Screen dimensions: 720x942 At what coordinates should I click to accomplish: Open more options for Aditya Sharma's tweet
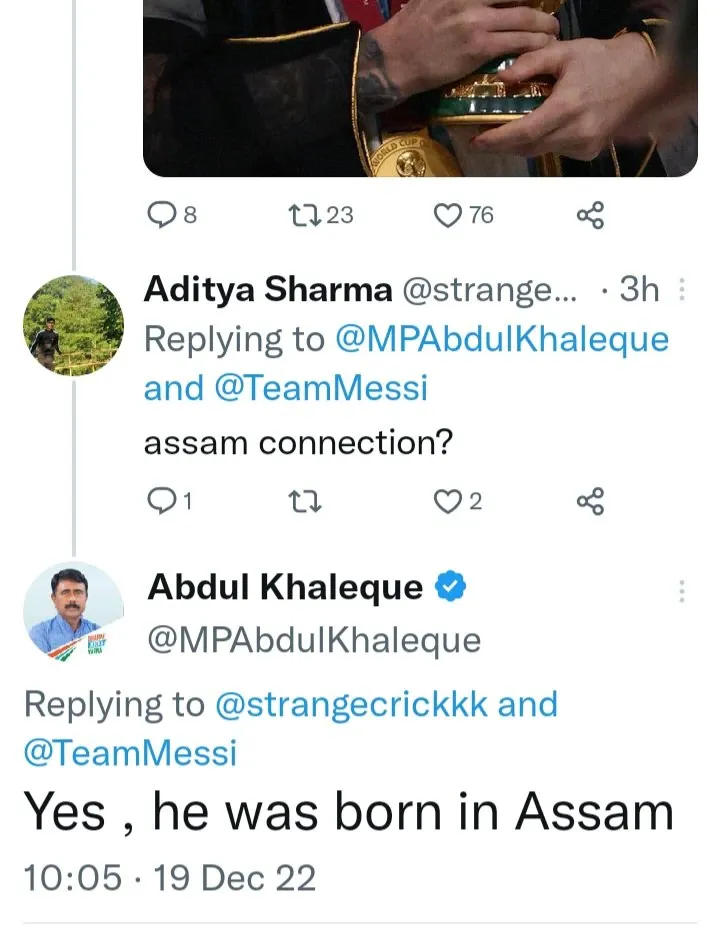tap(682, 290)
